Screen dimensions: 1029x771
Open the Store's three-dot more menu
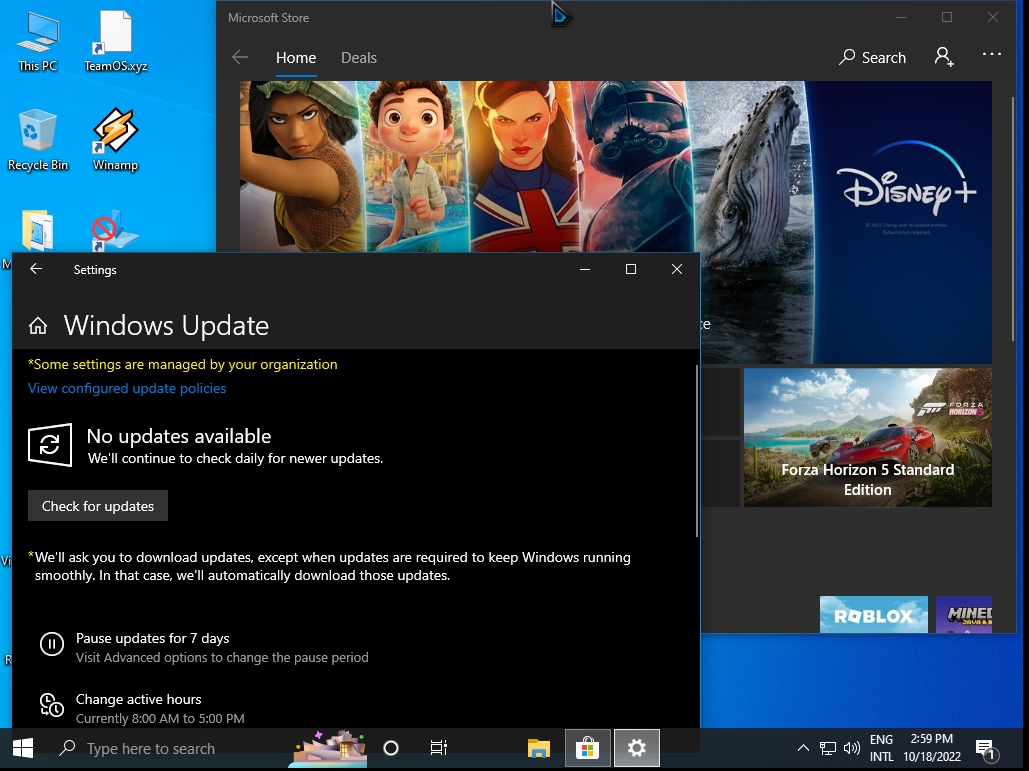(x=991, y=56)
